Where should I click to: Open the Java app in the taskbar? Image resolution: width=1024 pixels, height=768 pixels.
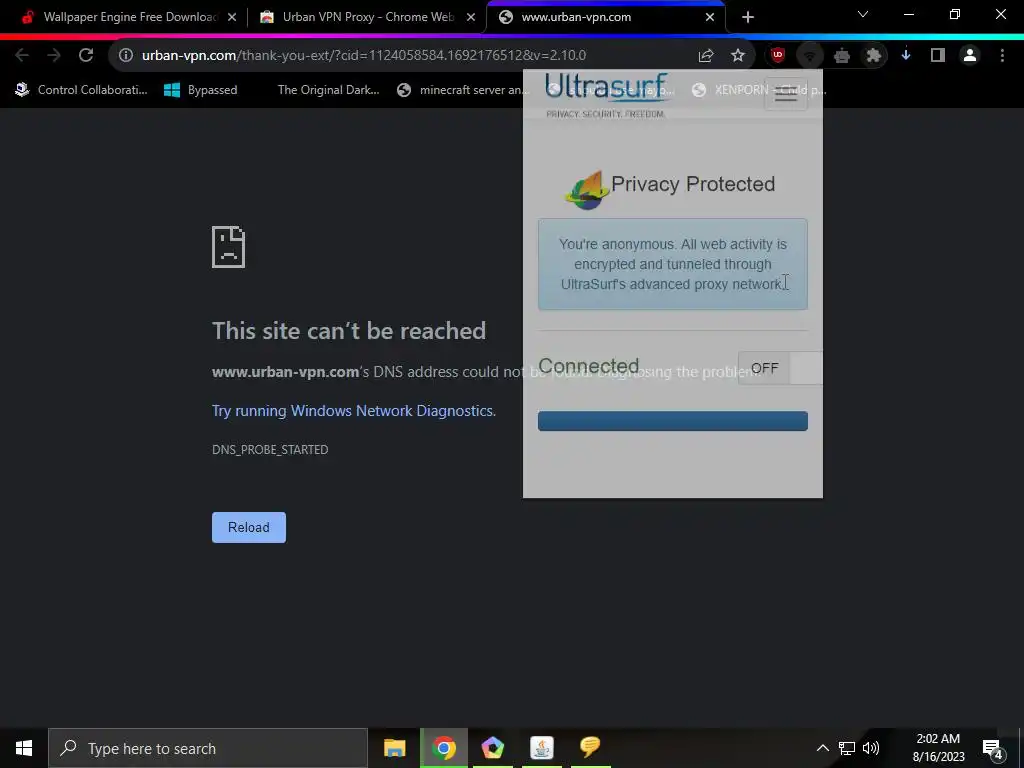[x=541, y=748]
